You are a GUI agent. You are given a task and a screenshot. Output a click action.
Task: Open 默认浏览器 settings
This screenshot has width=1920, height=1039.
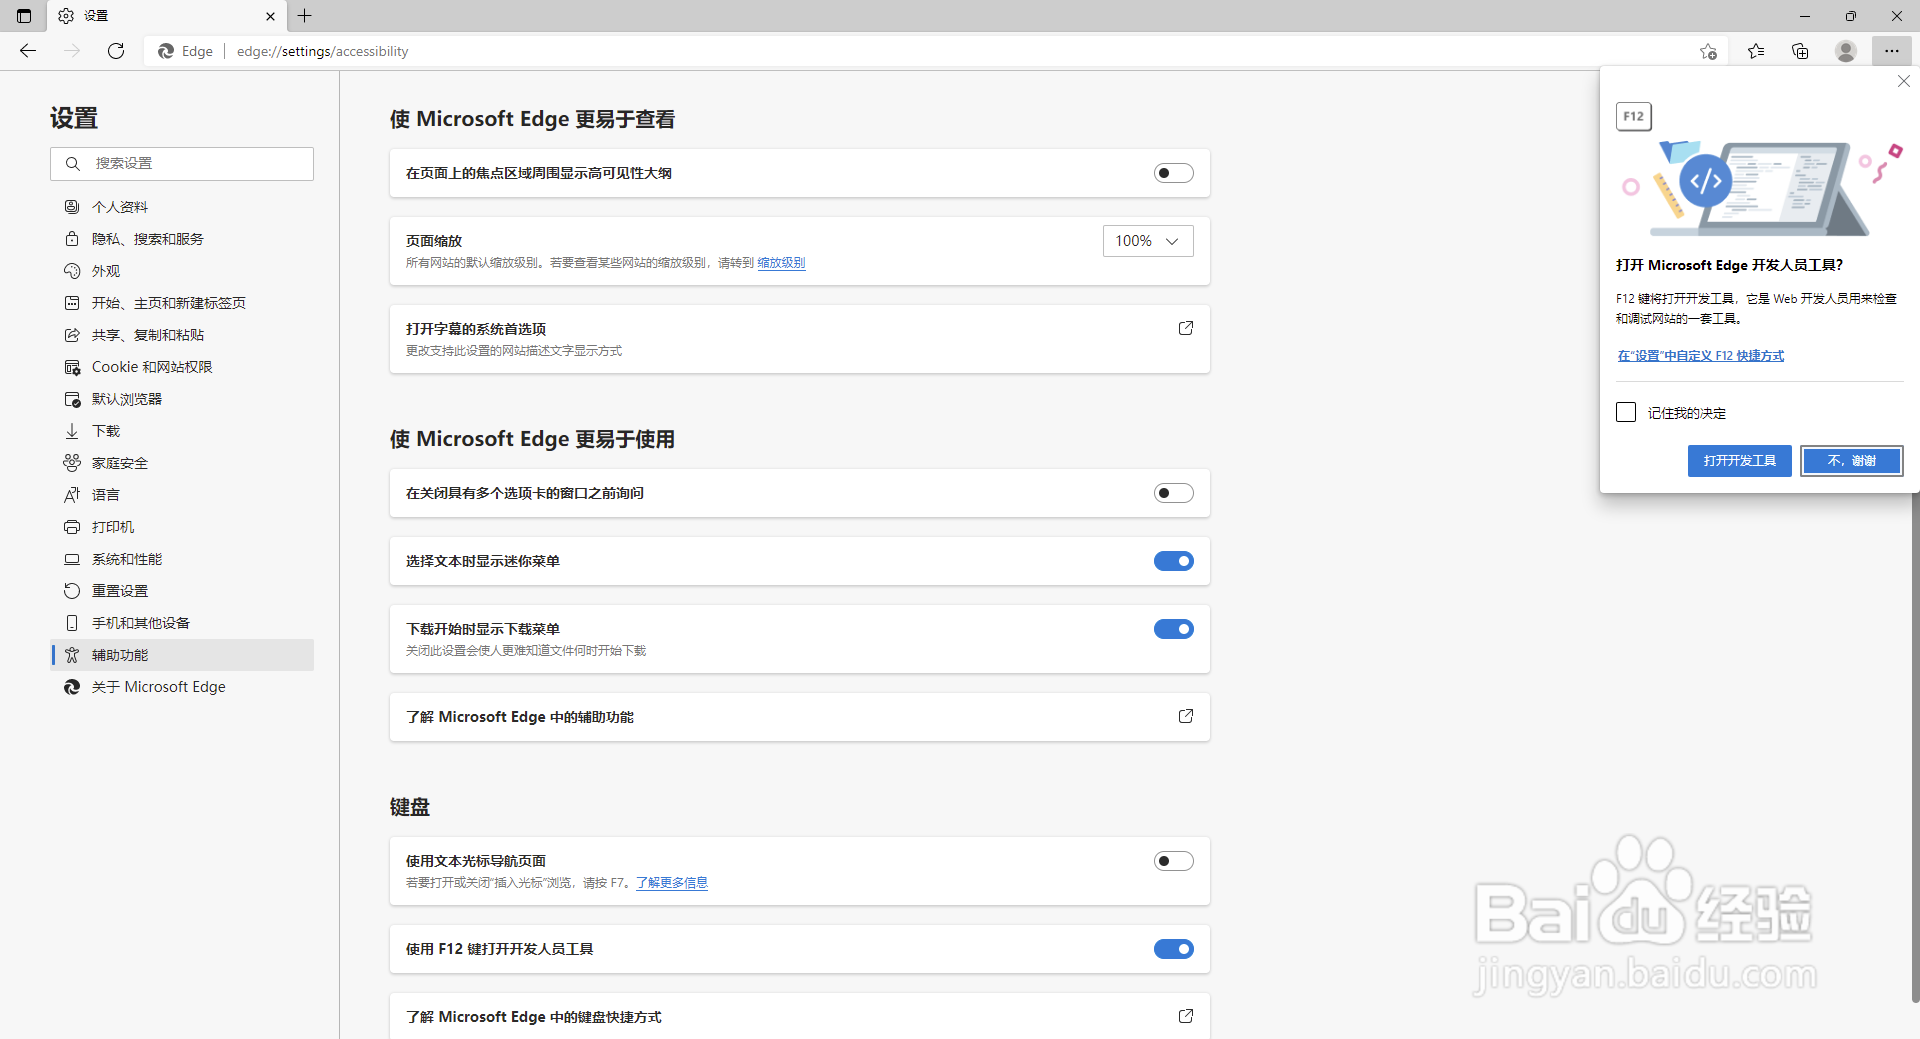coord(182,399)
